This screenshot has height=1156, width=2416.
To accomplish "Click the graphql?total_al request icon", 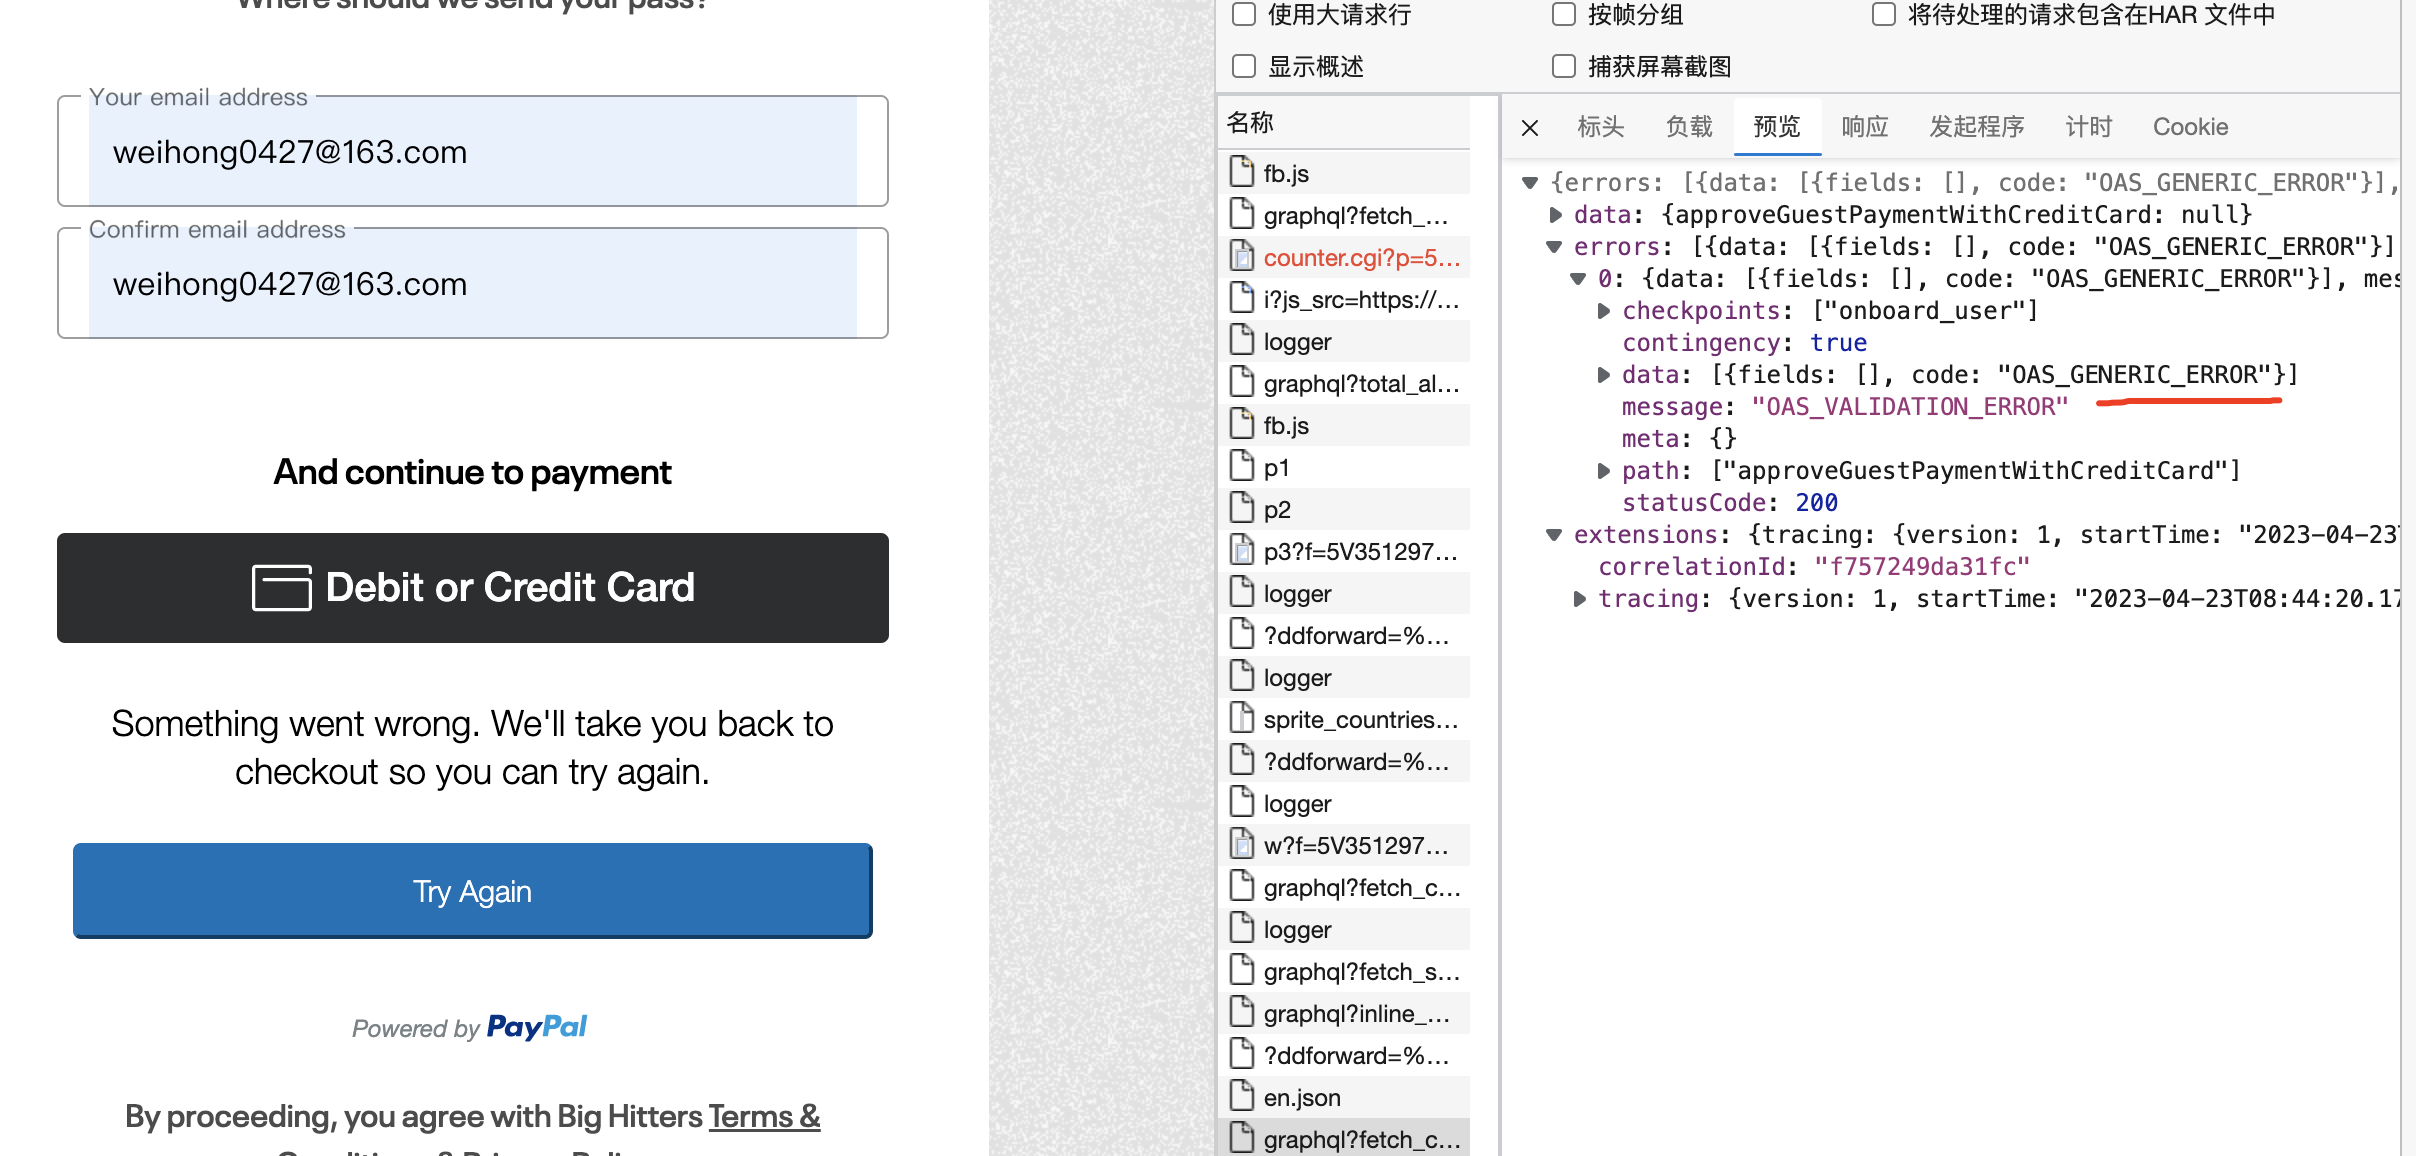I will (x=1243, y=383).
